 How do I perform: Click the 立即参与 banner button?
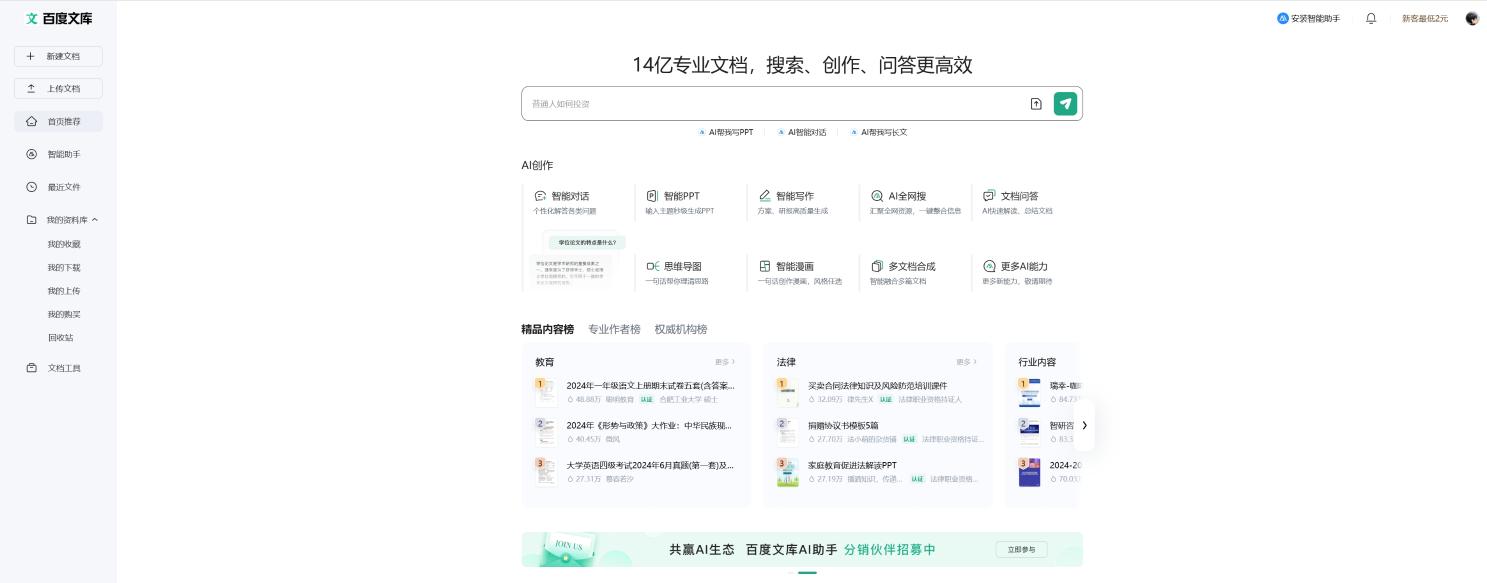(1021, 549)
